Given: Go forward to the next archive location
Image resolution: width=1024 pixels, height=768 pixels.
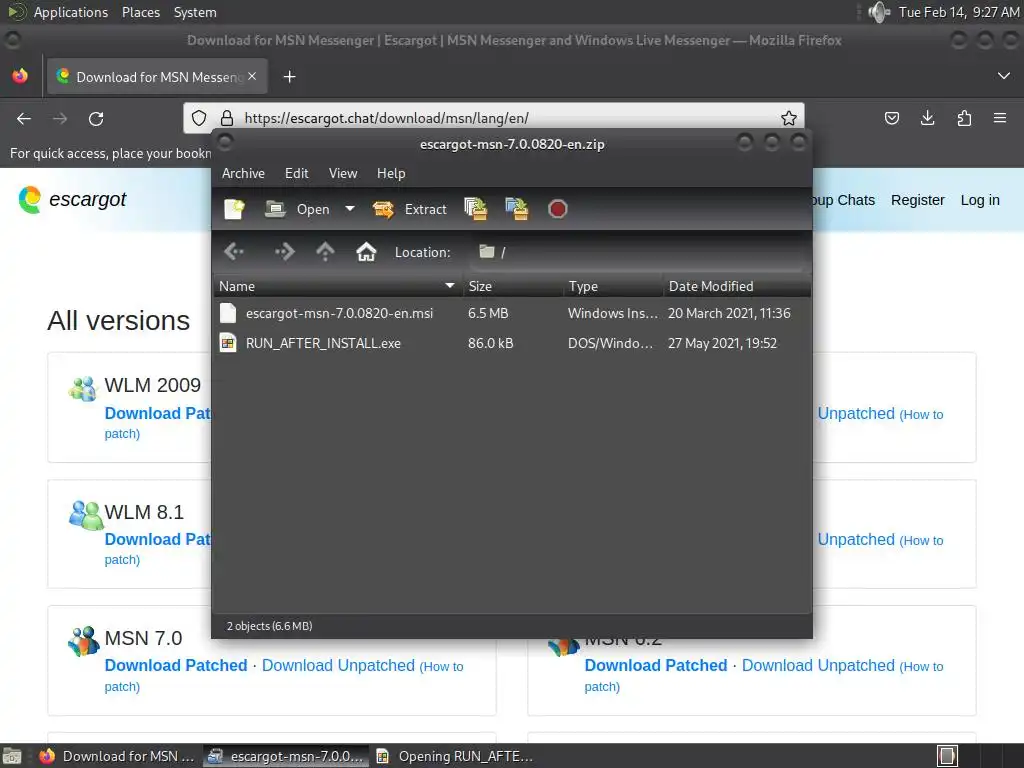Looking at the screenshot, I should tap(285, 251).
